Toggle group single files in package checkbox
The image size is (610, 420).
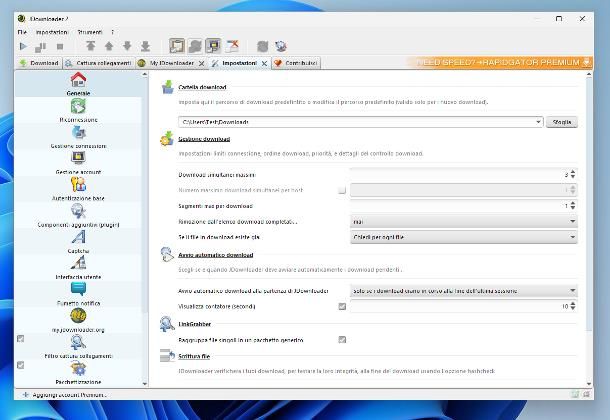pyautogui.click(x=342, y=339)
